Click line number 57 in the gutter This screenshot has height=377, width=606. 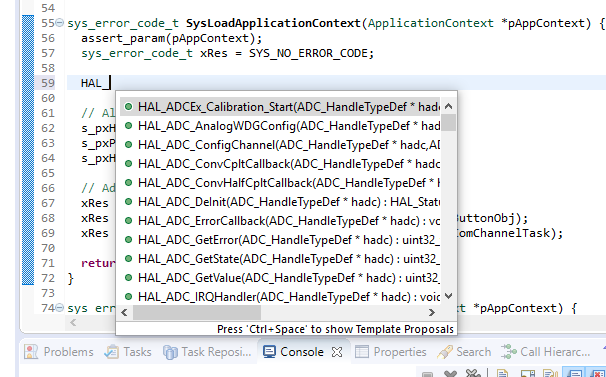point(48,53)
